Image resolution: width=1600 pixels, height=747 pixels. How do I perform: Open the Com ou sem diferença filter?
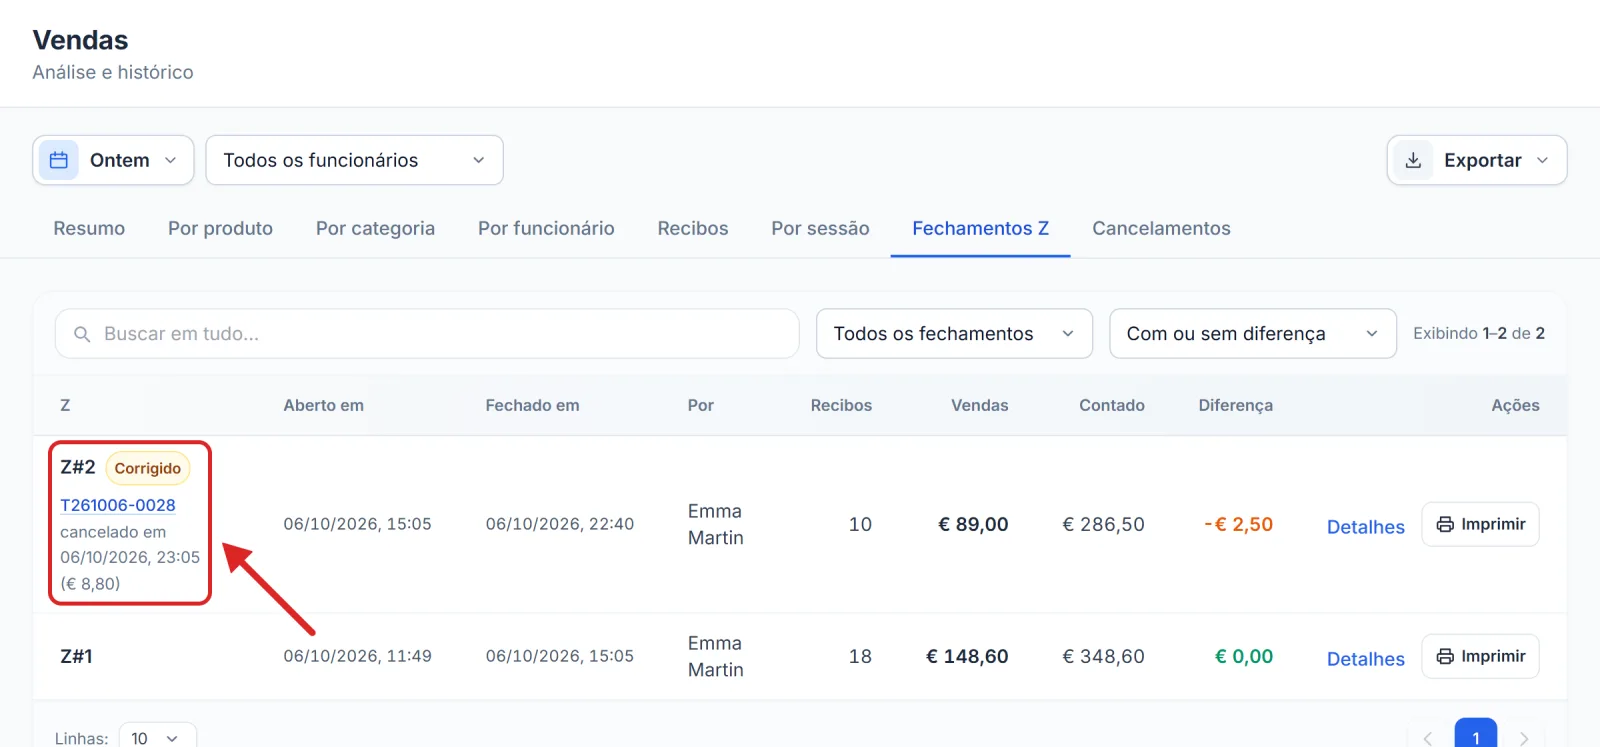(1253, 334)
